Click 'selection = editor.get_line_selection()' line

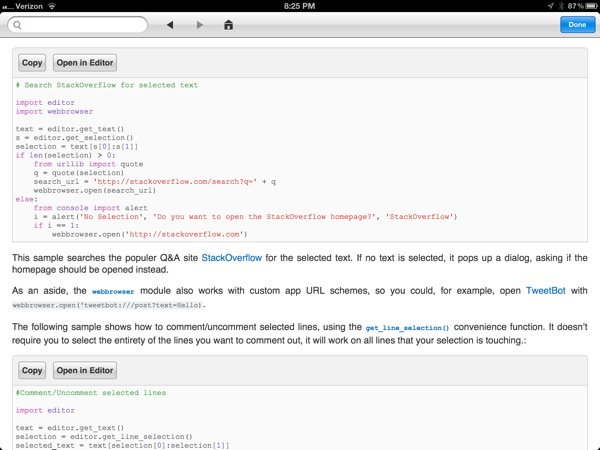tap(104, 437)
